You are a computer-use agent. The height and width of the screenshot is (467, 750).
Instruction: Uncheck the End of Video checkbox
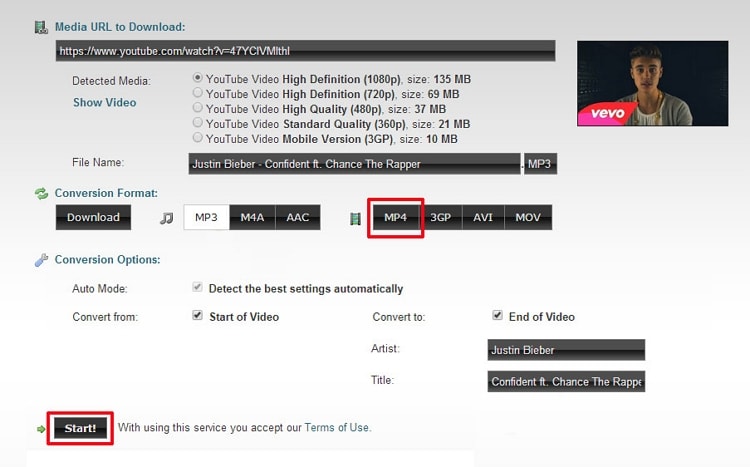click(497, 315)
